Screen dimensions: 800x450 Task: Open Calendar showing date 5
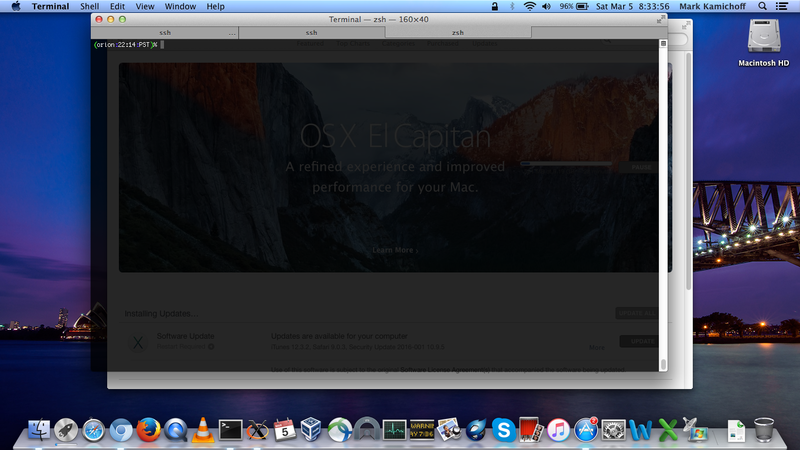click(285, 430)
